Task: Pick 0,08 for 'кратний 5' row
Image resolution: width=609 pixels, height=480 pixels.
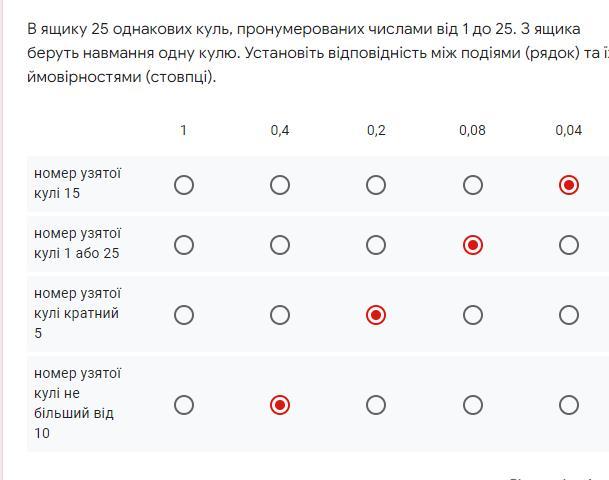Action: click(473, 315)
